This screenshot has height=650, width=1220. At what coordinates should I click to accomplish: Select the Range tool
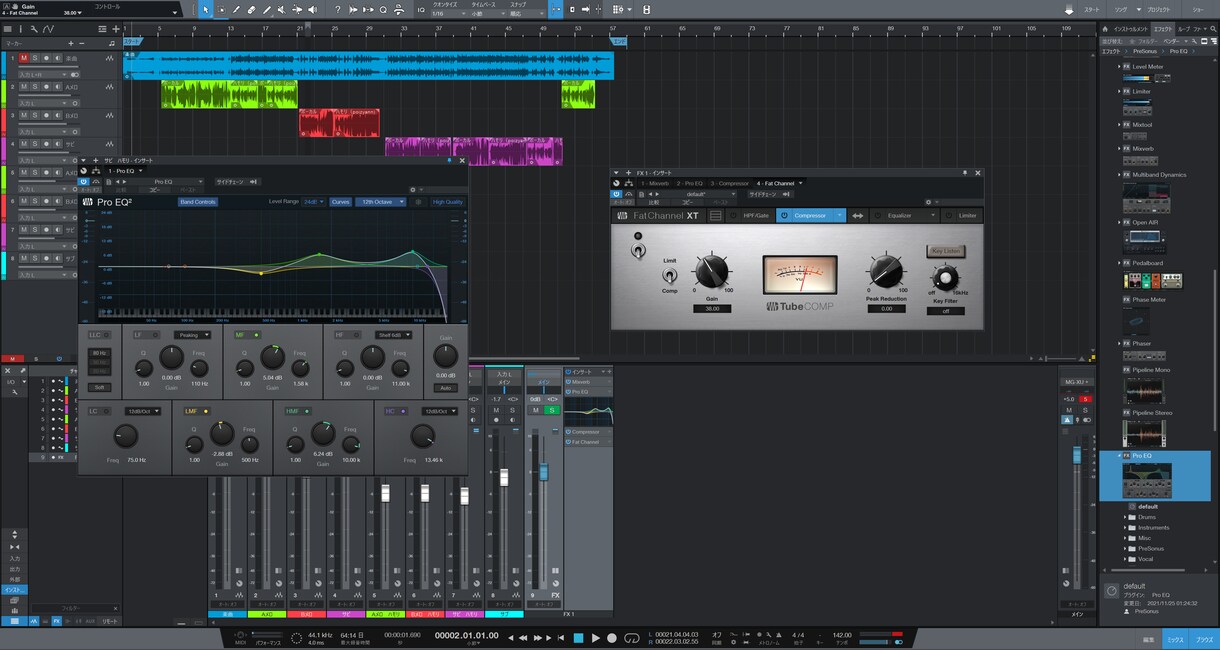pyautogui.click(x=221, y=9)
